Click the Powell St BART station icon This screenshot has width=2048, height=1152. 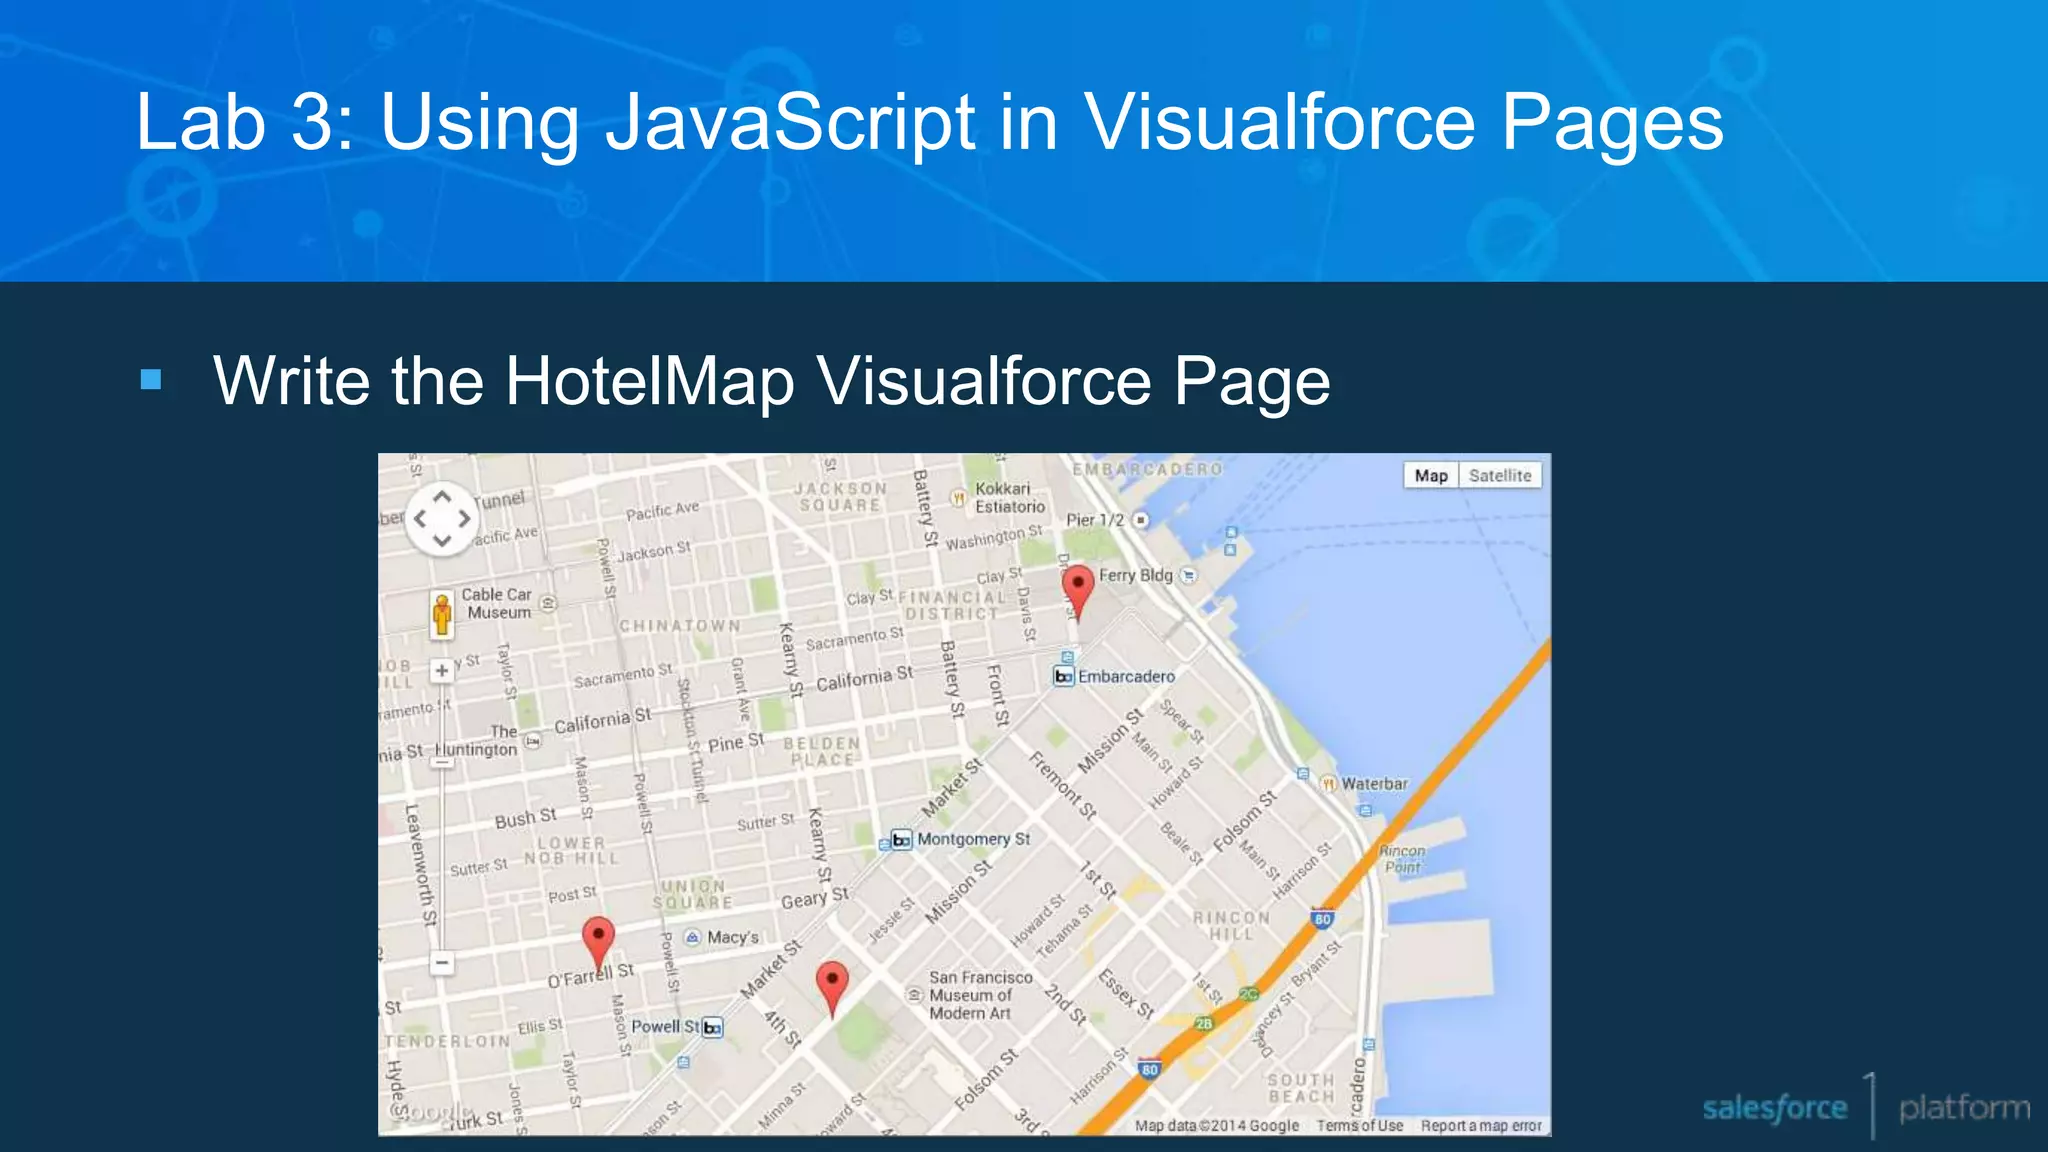[712, 1027]
